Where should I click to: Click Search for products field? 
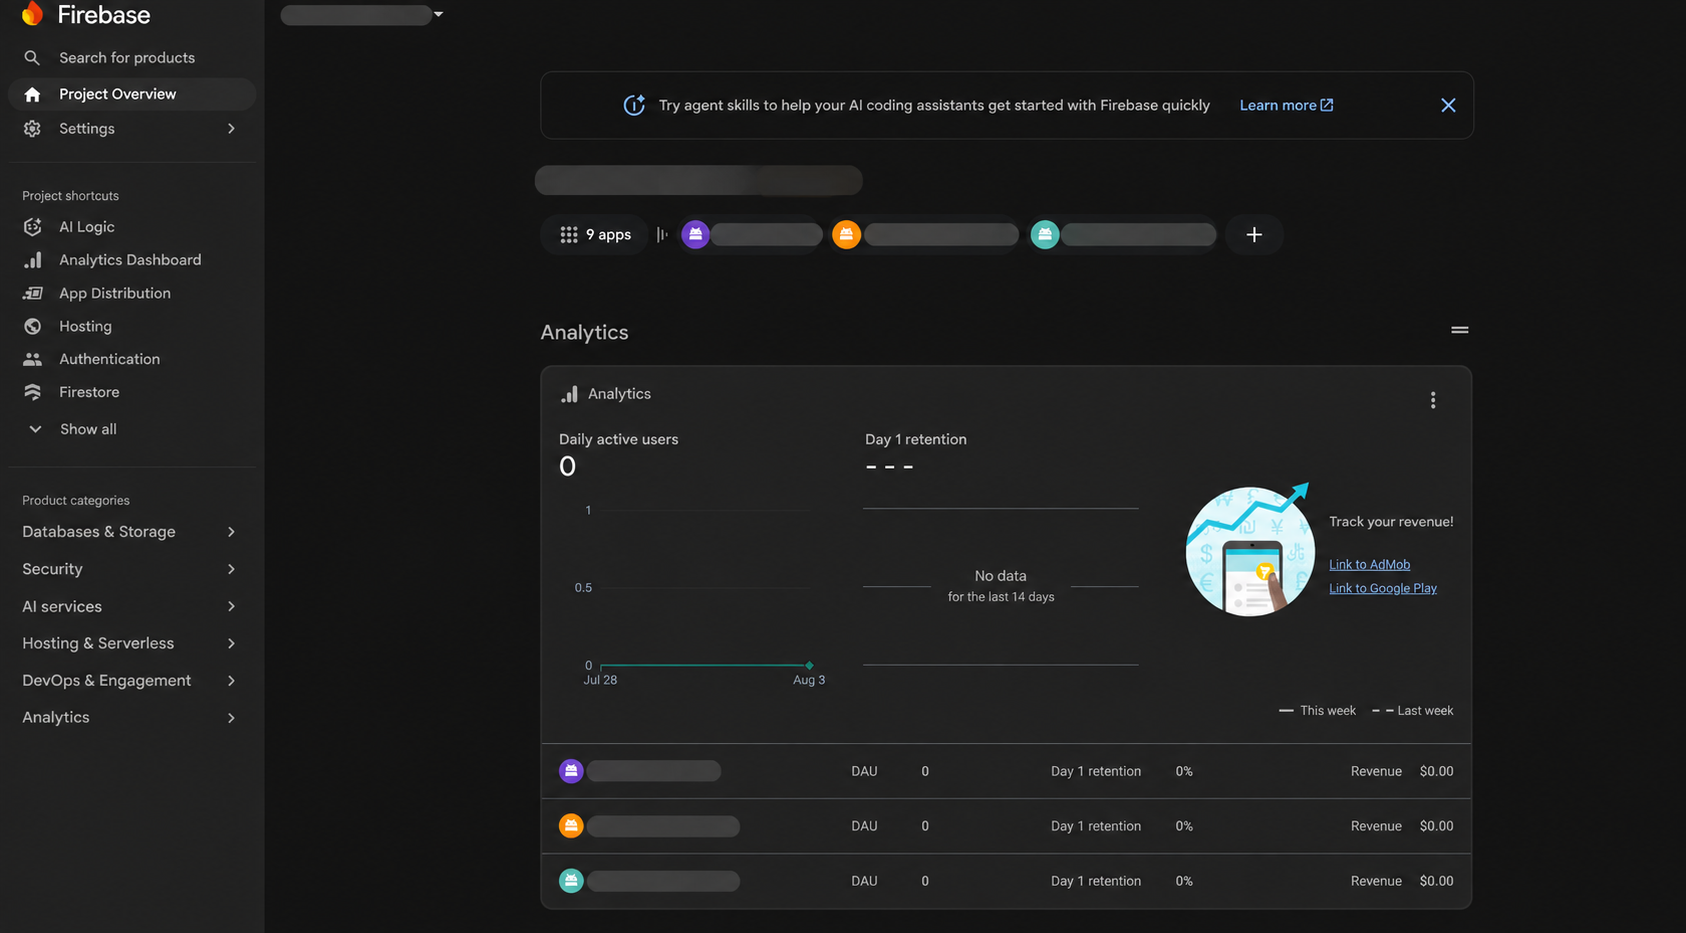pos(127,58)
